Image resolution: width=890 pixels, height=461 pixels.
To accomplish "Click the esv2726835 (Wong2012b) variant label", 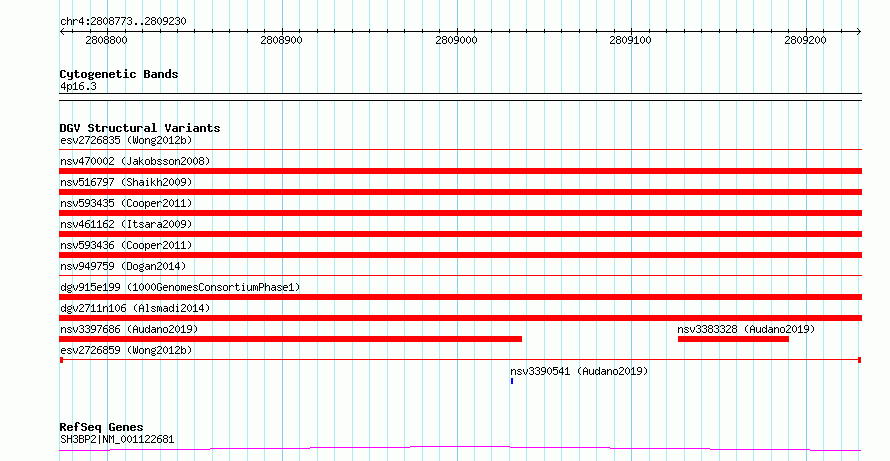I will click(126, 140).
